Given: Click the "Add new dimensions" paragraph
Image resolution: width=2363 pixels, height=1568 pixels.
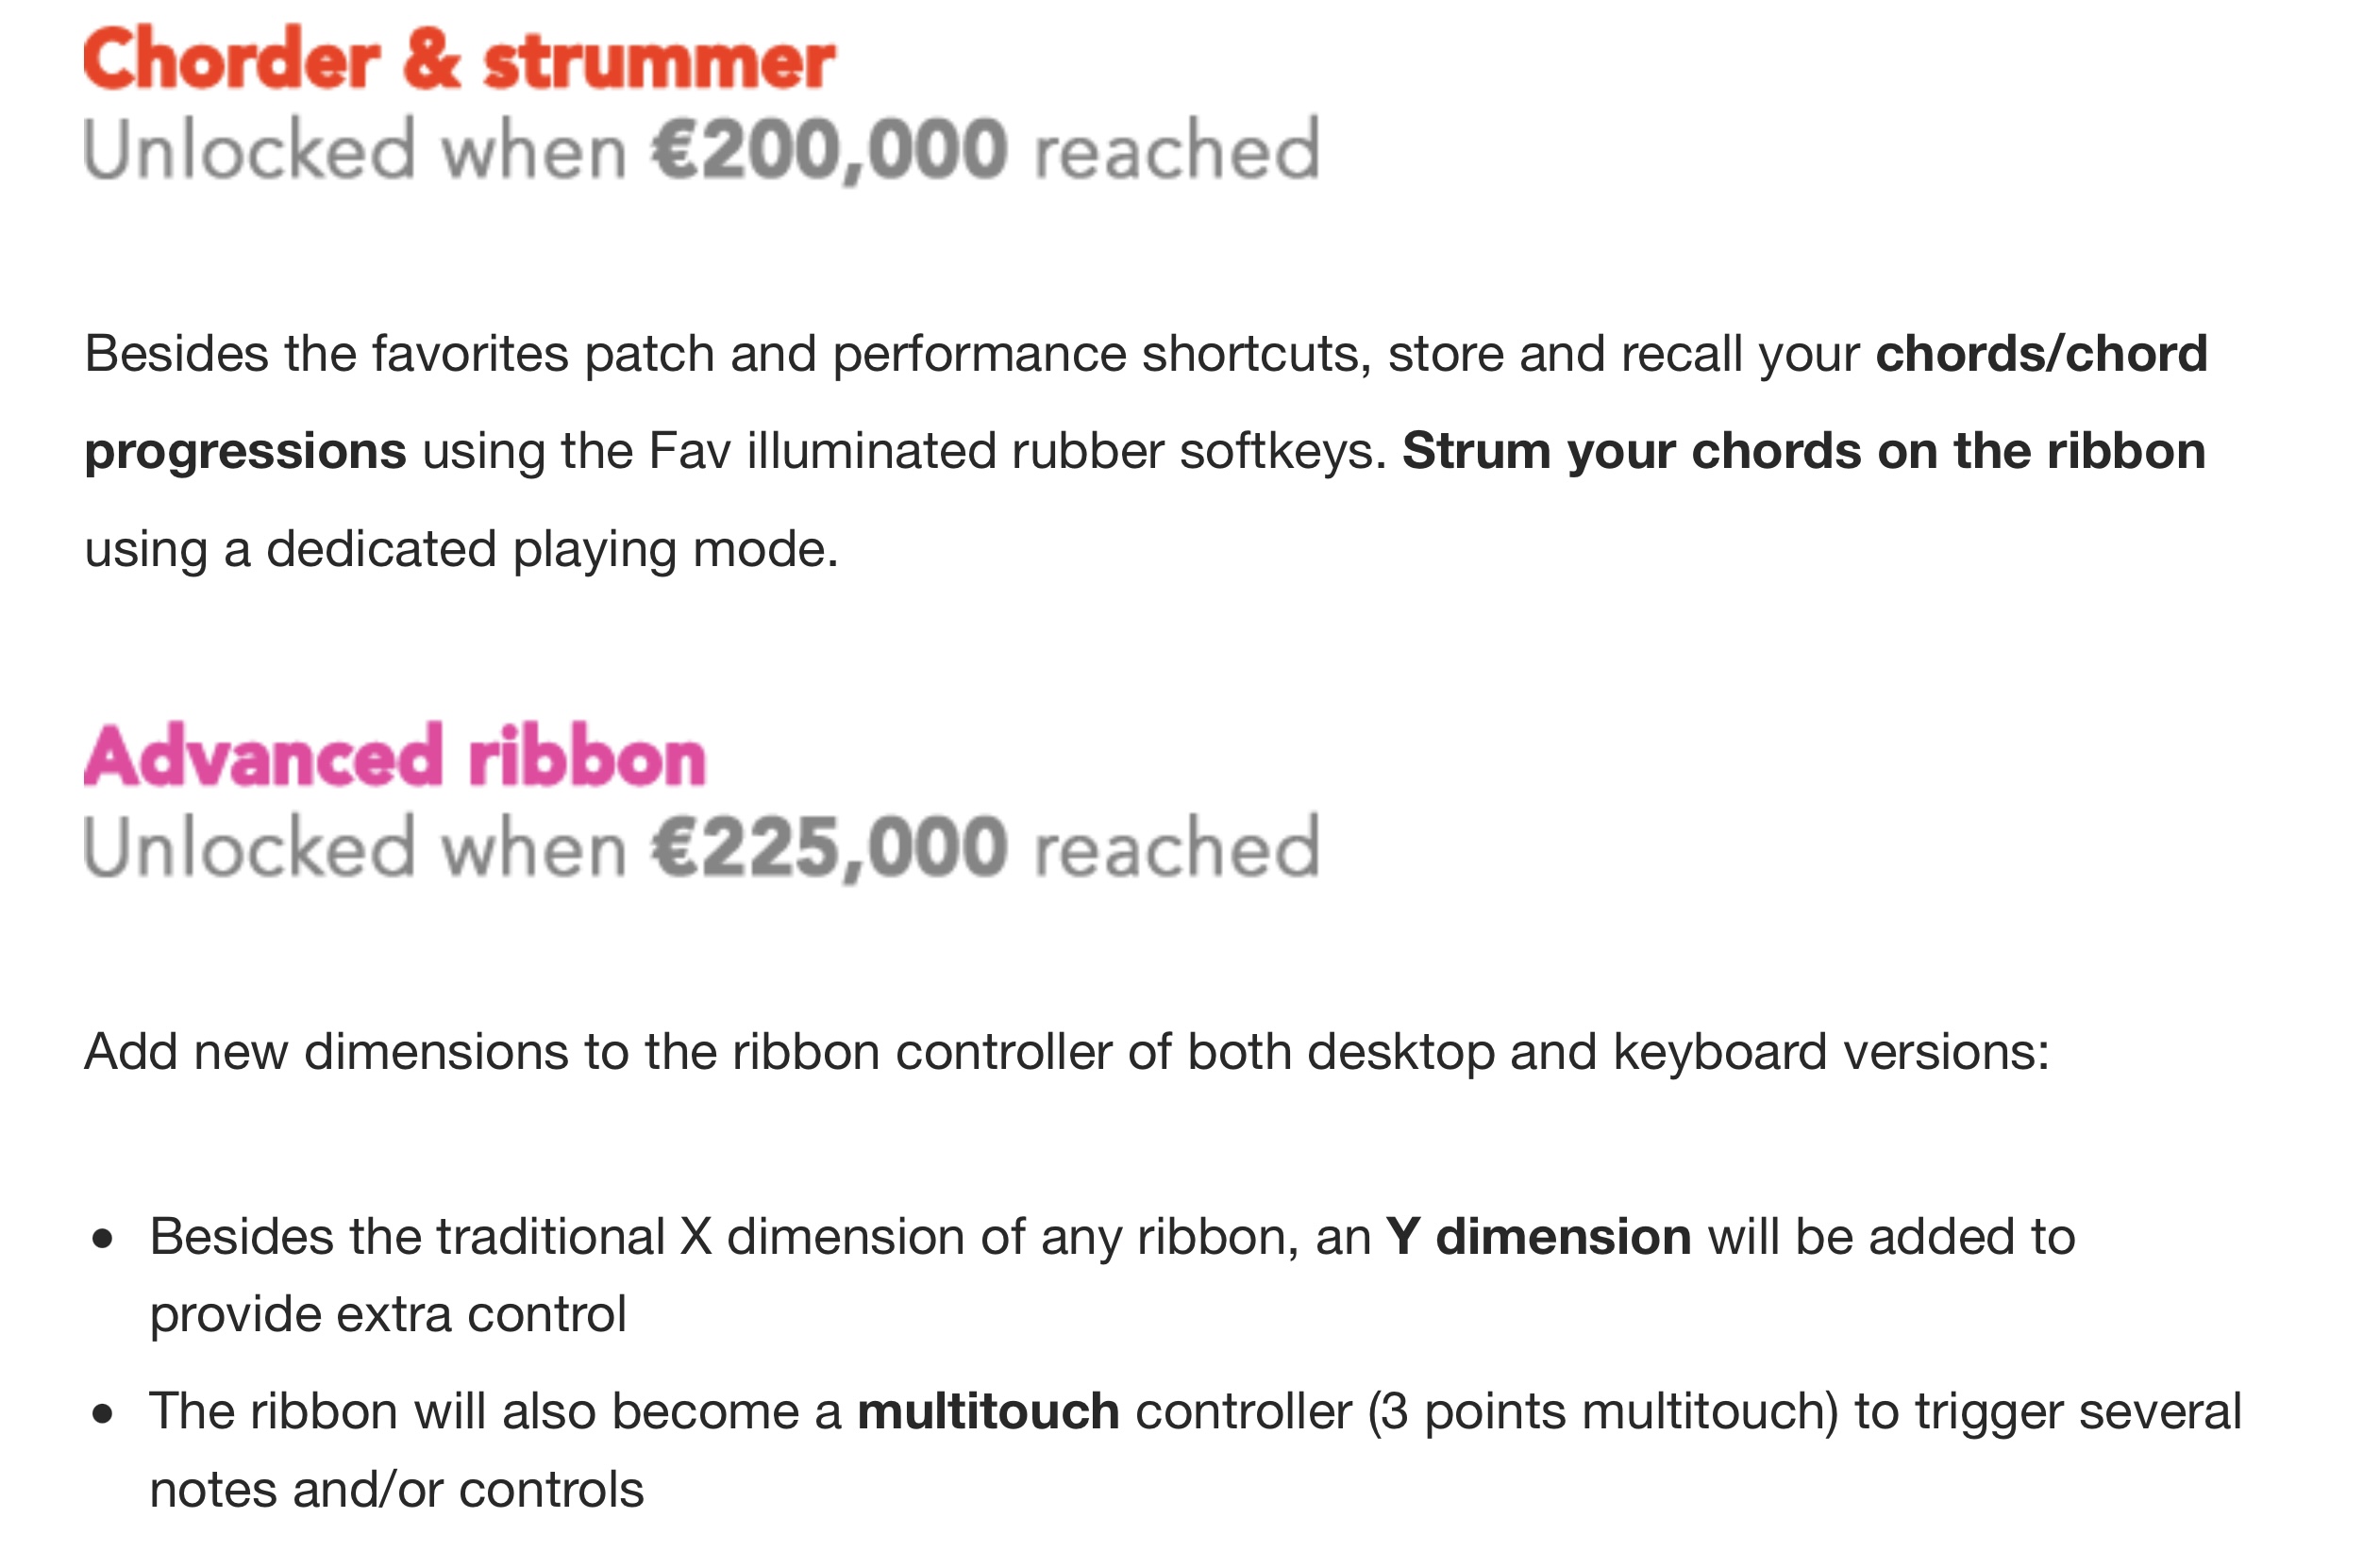Looking at the screenshot, I should [1067, 1052].
